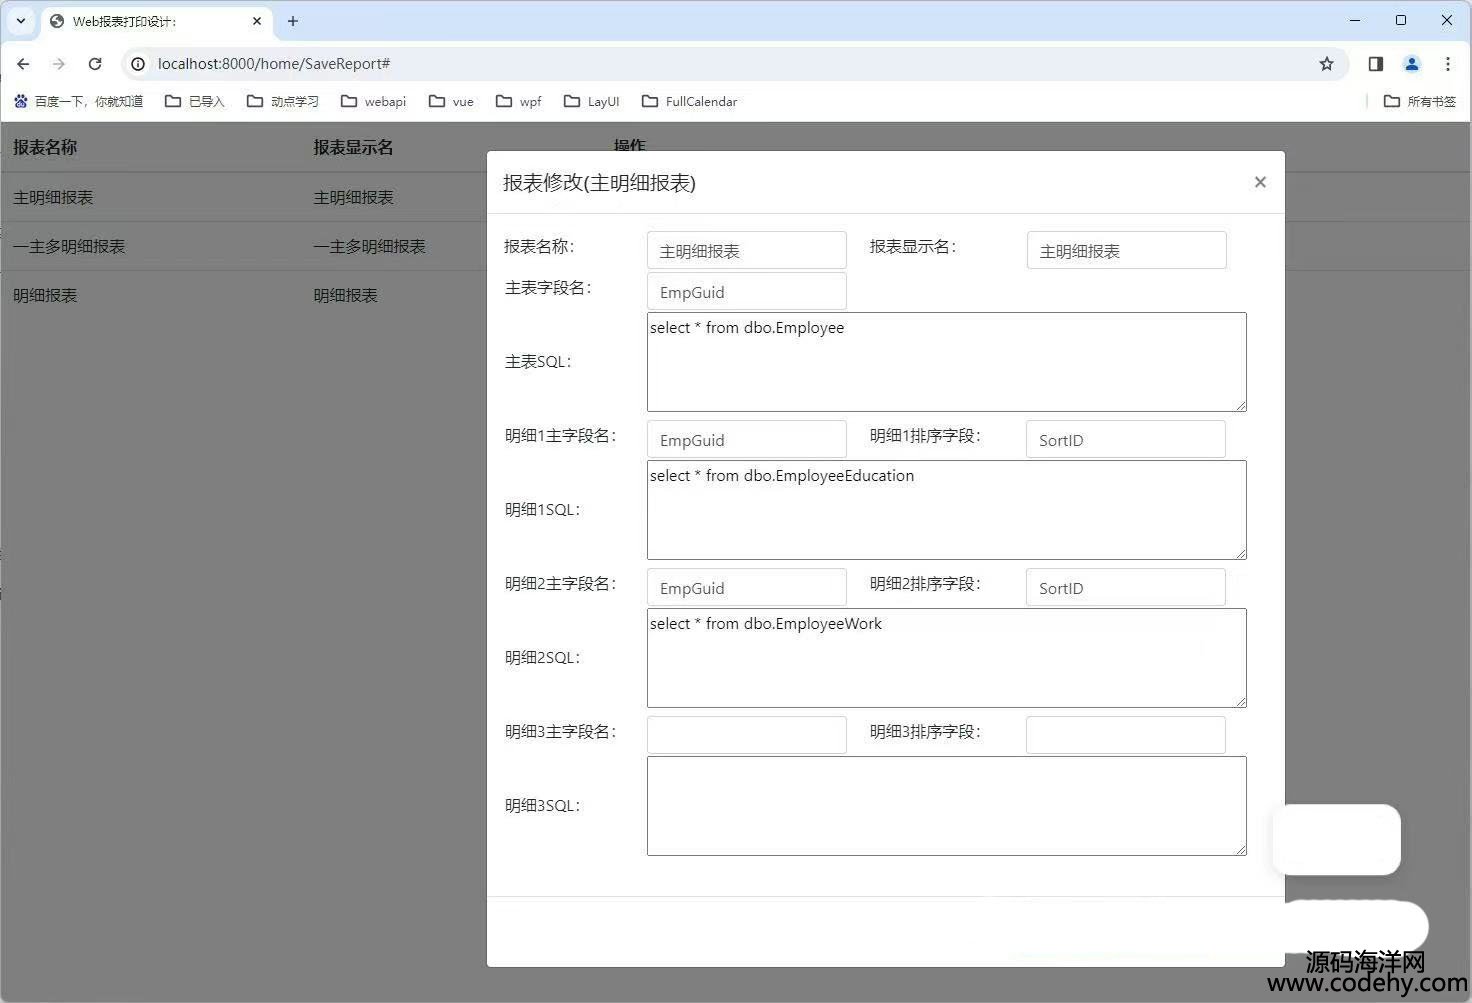Click the 报表显示名 input field

tap(1126, 251)
